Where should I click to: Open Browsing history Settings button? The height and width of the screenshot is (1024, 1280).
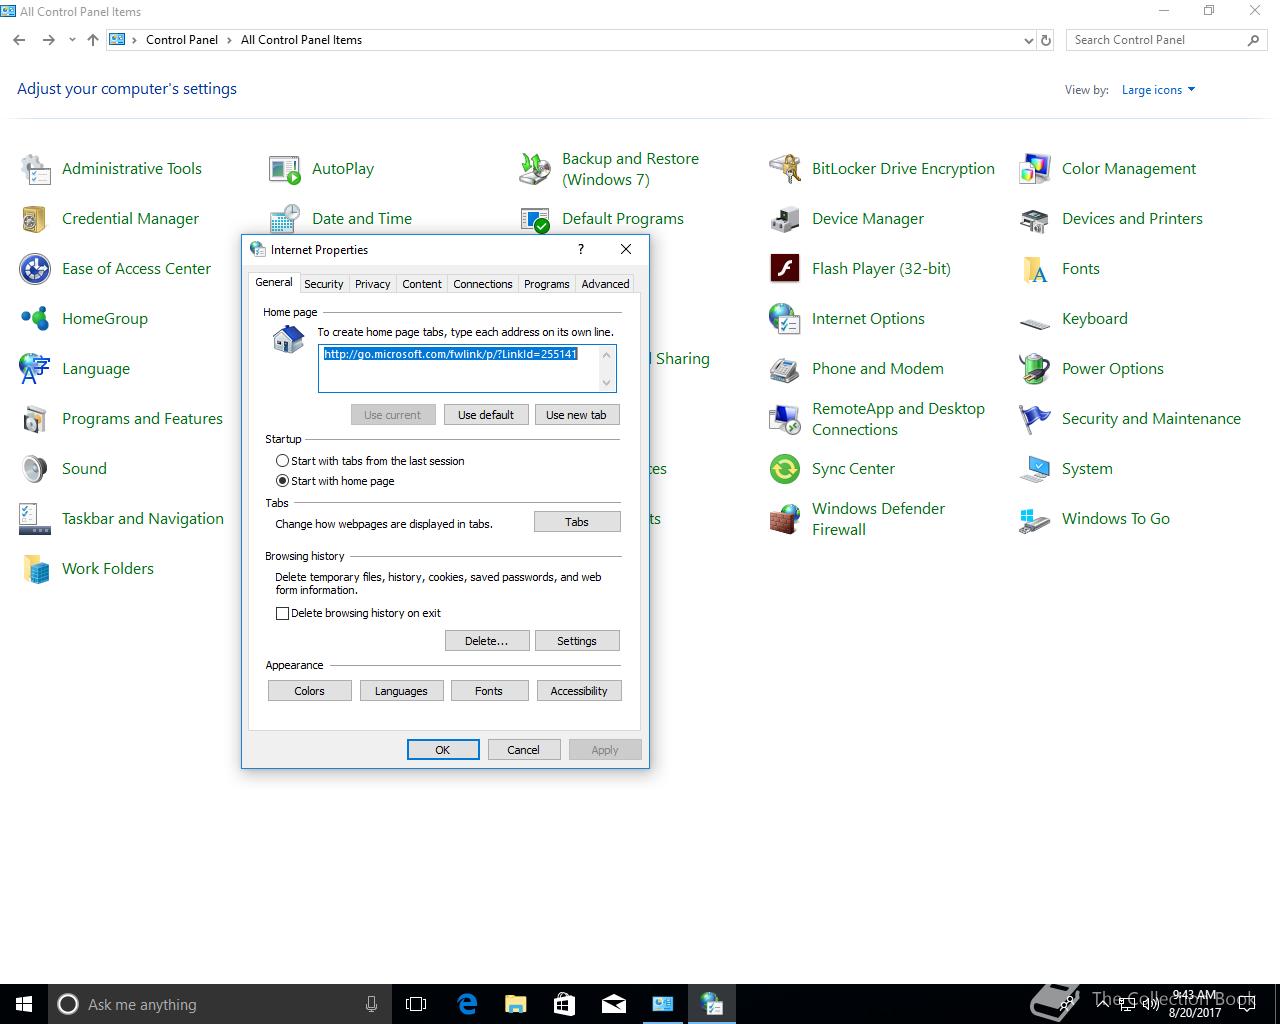pos(577,641)
